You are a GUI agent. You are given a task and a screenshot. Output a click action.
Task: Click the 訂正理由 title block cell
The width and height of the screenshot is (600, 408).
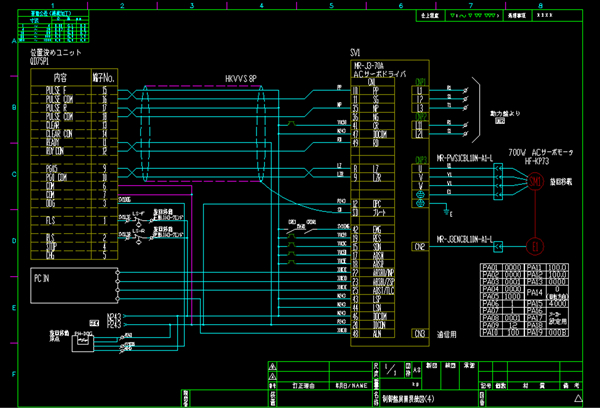pyautogui.click(x=303, y=386)
